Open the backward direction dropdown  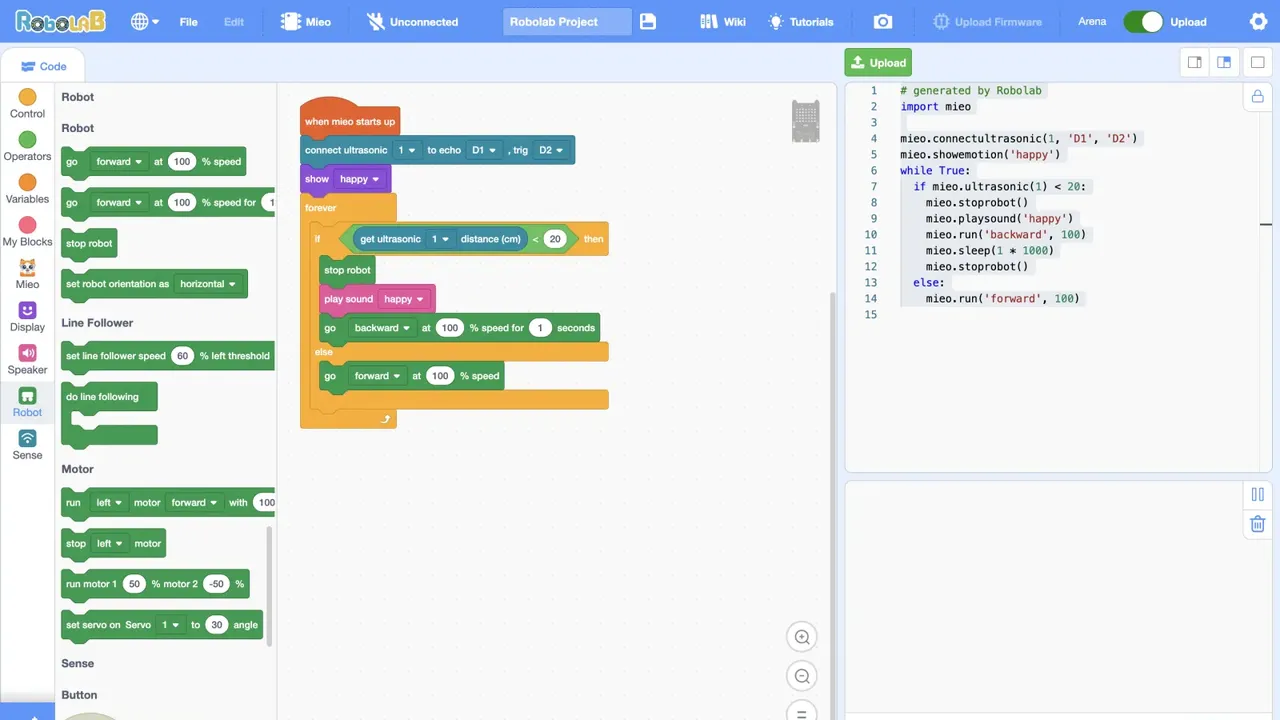coord(382,328)
